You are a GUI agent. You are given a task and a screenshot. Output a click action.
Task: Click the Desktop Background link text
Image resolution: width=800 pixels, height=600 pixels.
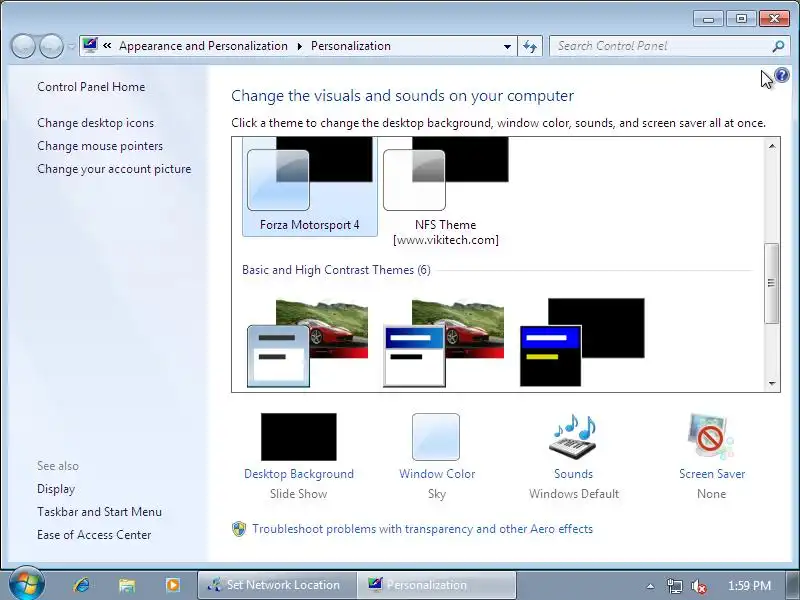[299, 474]
